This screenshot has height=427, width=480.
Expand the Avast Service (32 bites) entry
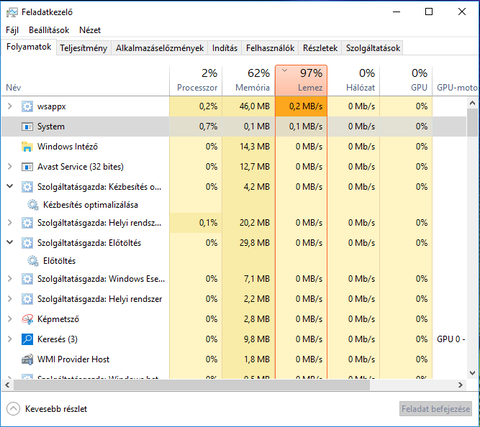click(x=10, y=166)
